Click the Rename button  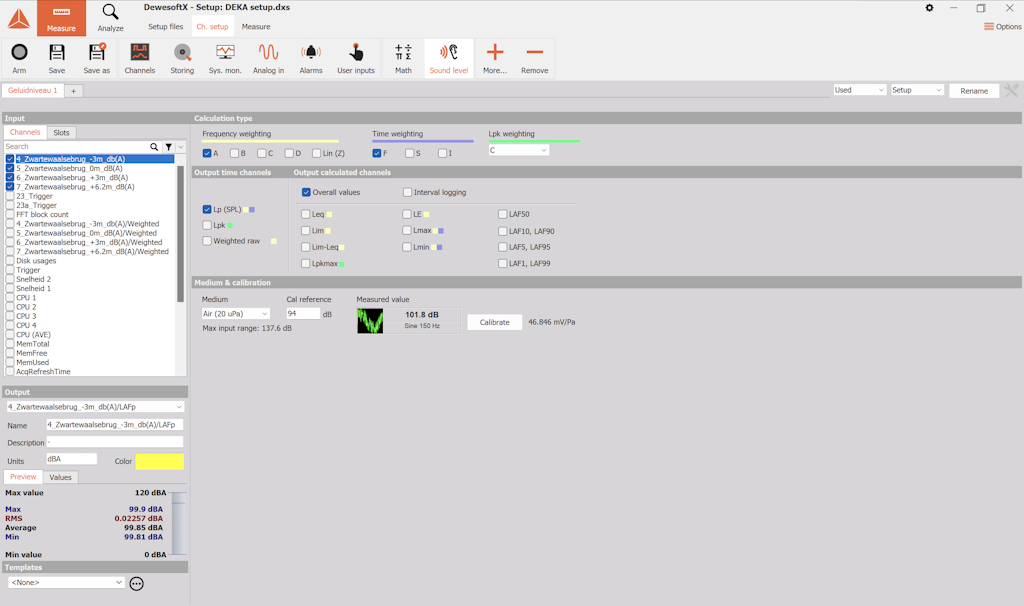tap(974, 91)
